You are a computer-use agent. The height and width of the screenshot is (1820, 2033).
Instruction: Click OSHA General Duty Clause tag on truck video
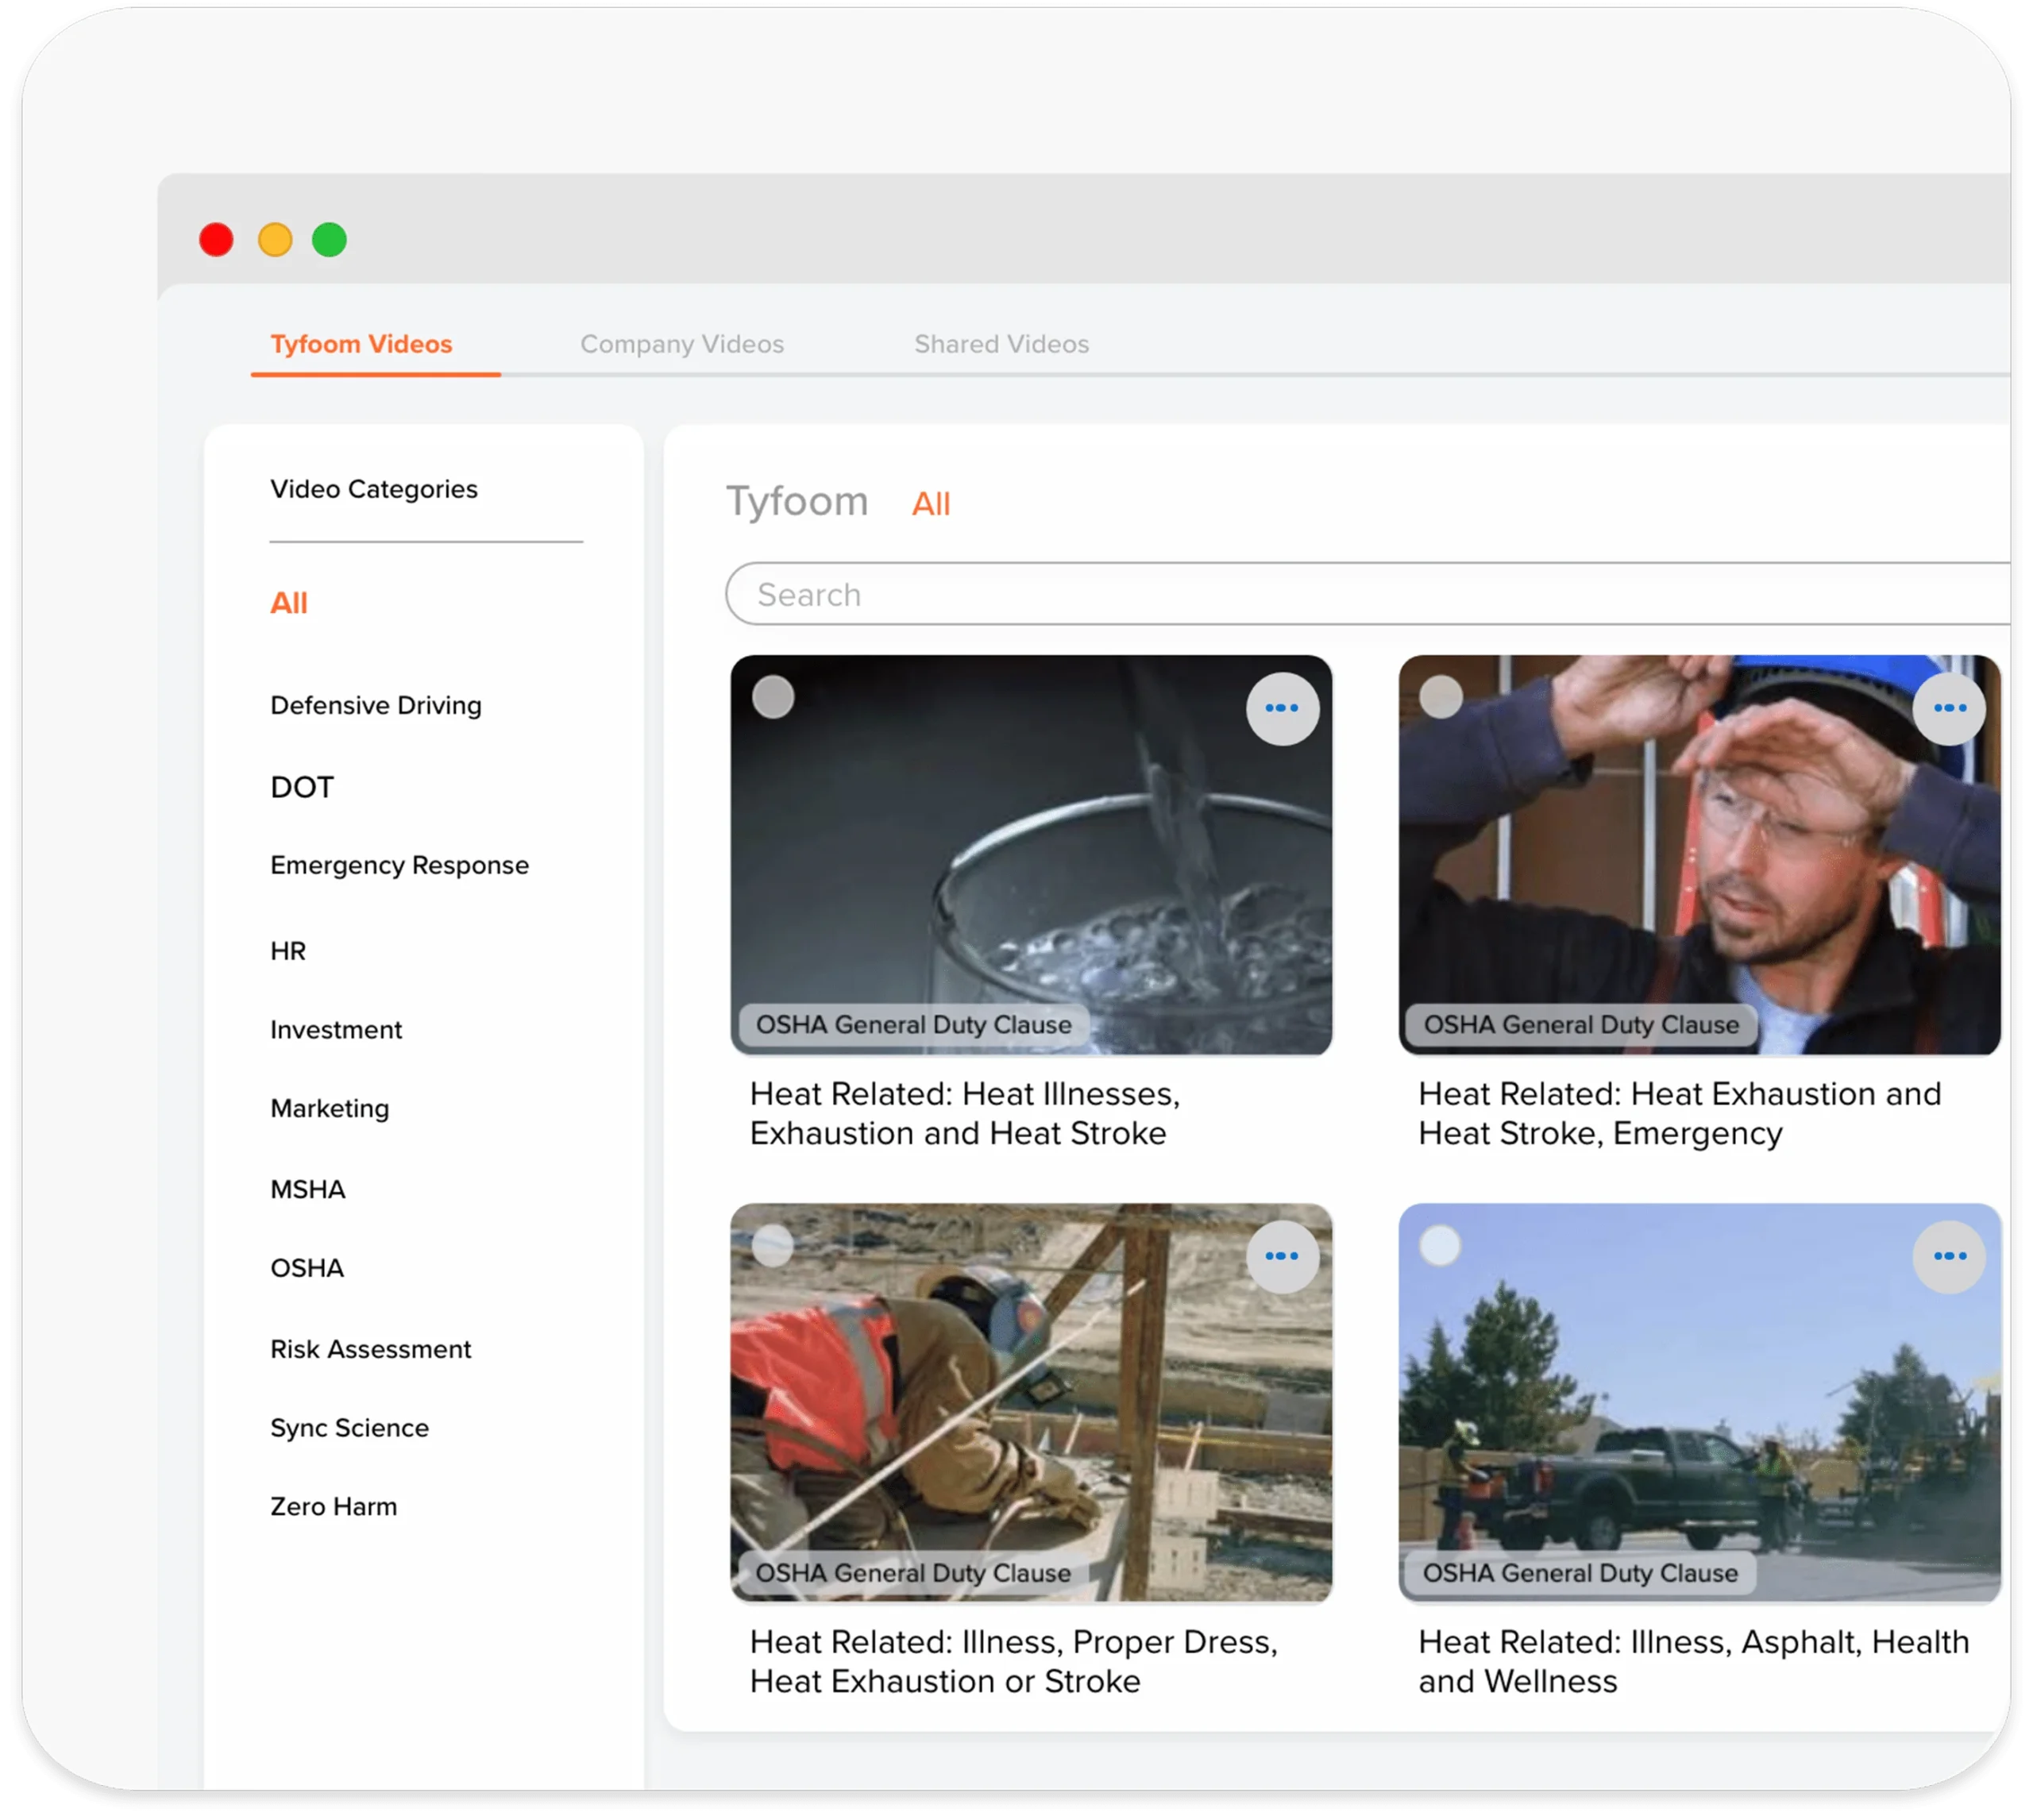(1581, 1573)
